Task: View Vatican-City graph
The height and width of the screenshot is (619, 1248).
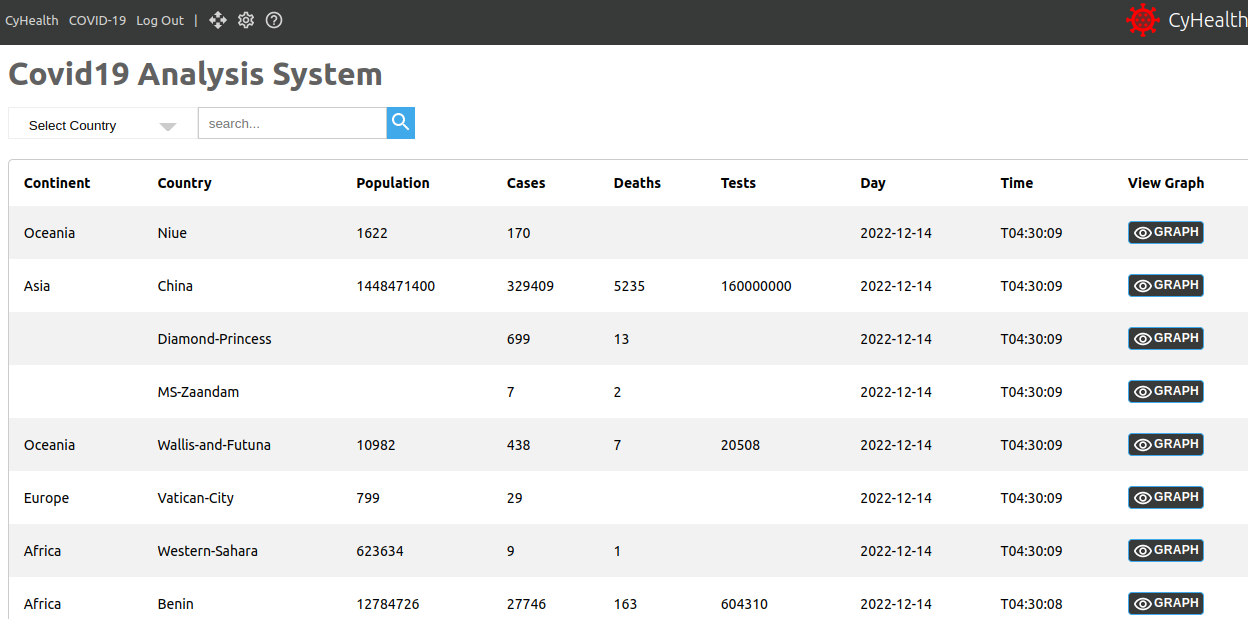Action: 1165,498
